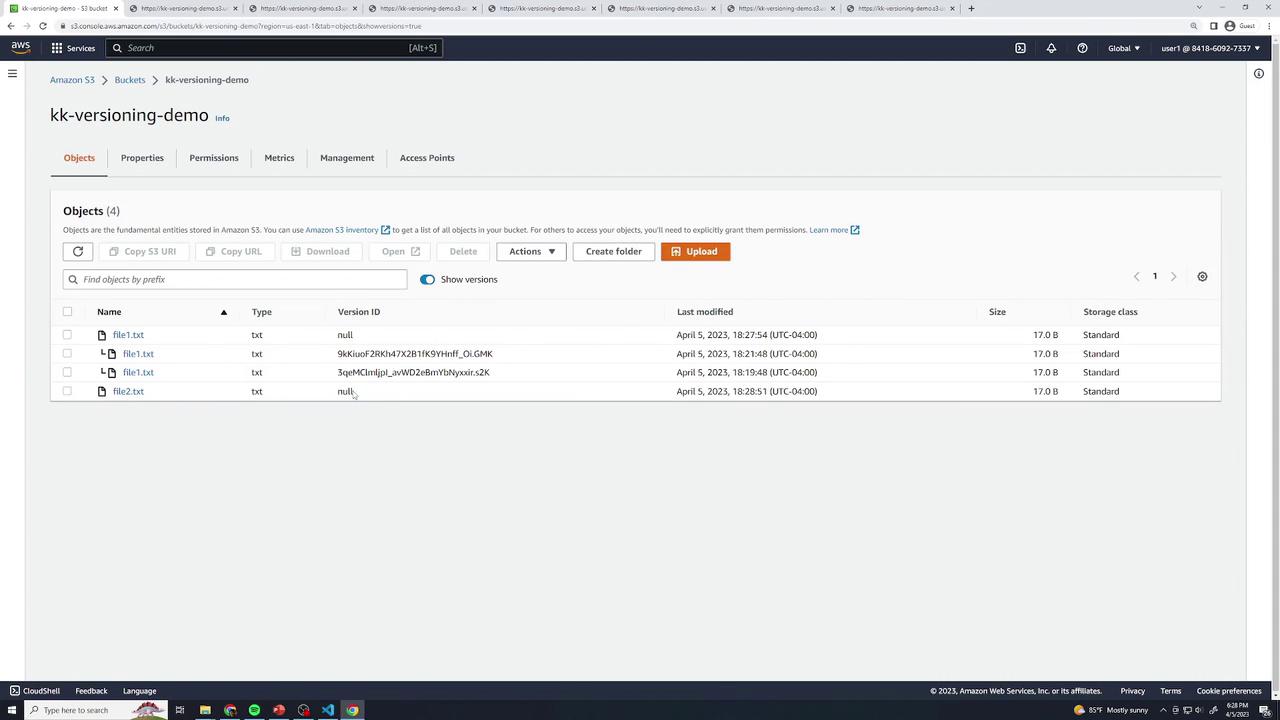1280x720 pixels.
Task: Open the Global region dropdown
Action: coord(1123,48)
